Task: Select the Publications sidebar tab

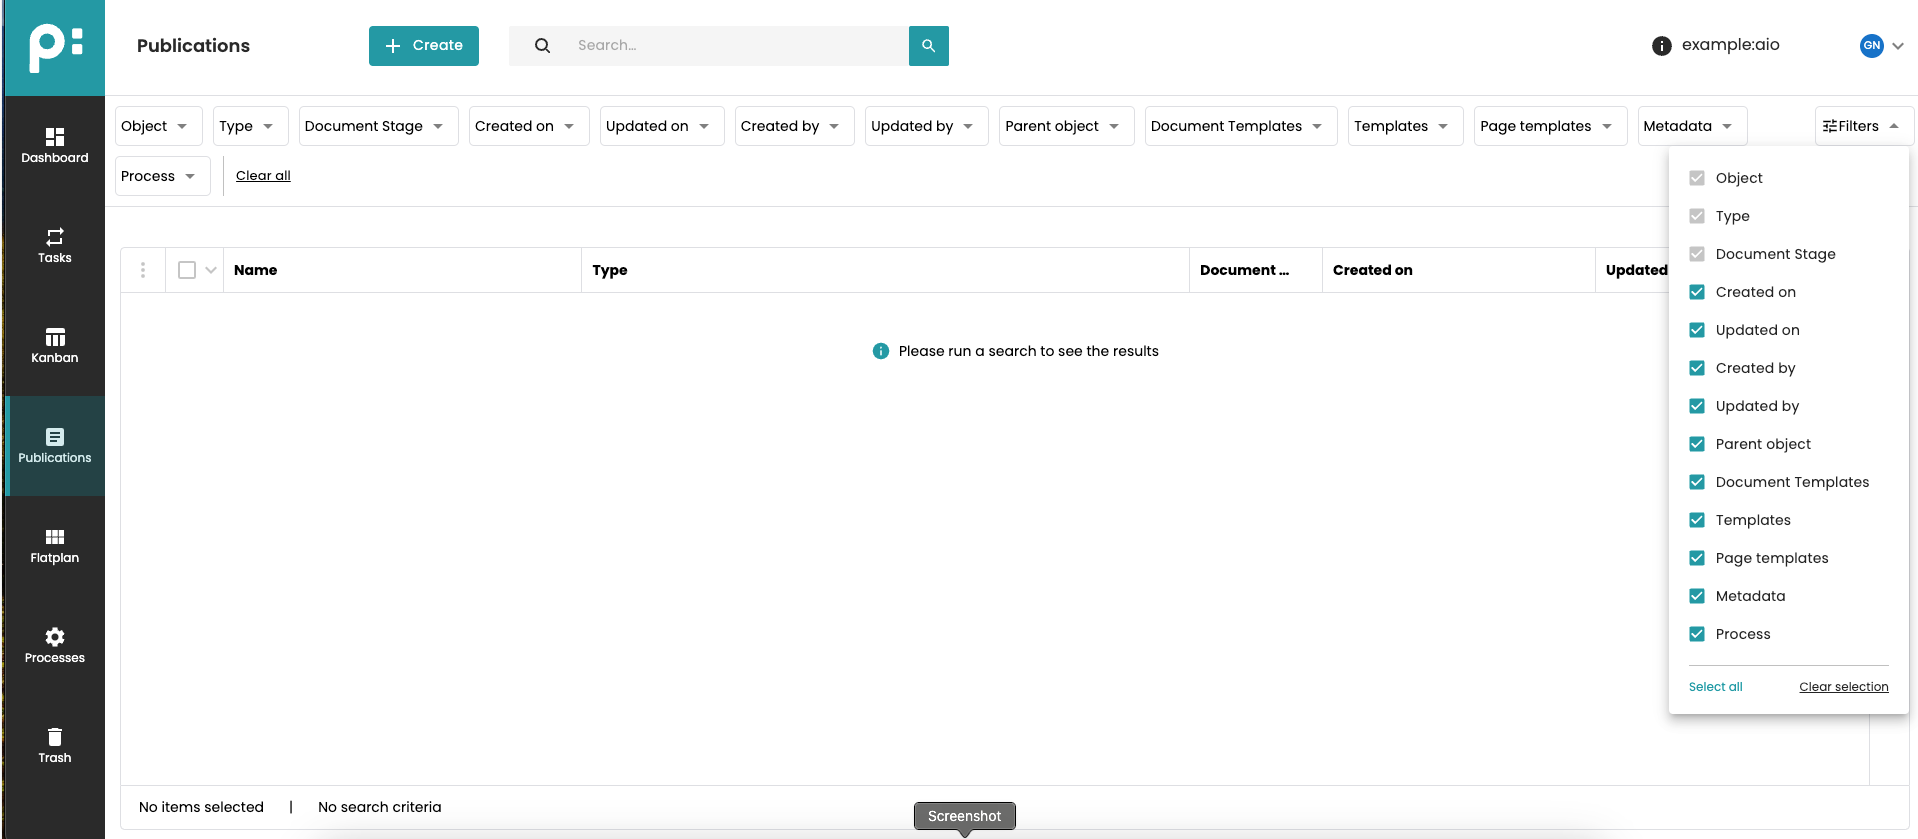Action: tap(54, 445)
